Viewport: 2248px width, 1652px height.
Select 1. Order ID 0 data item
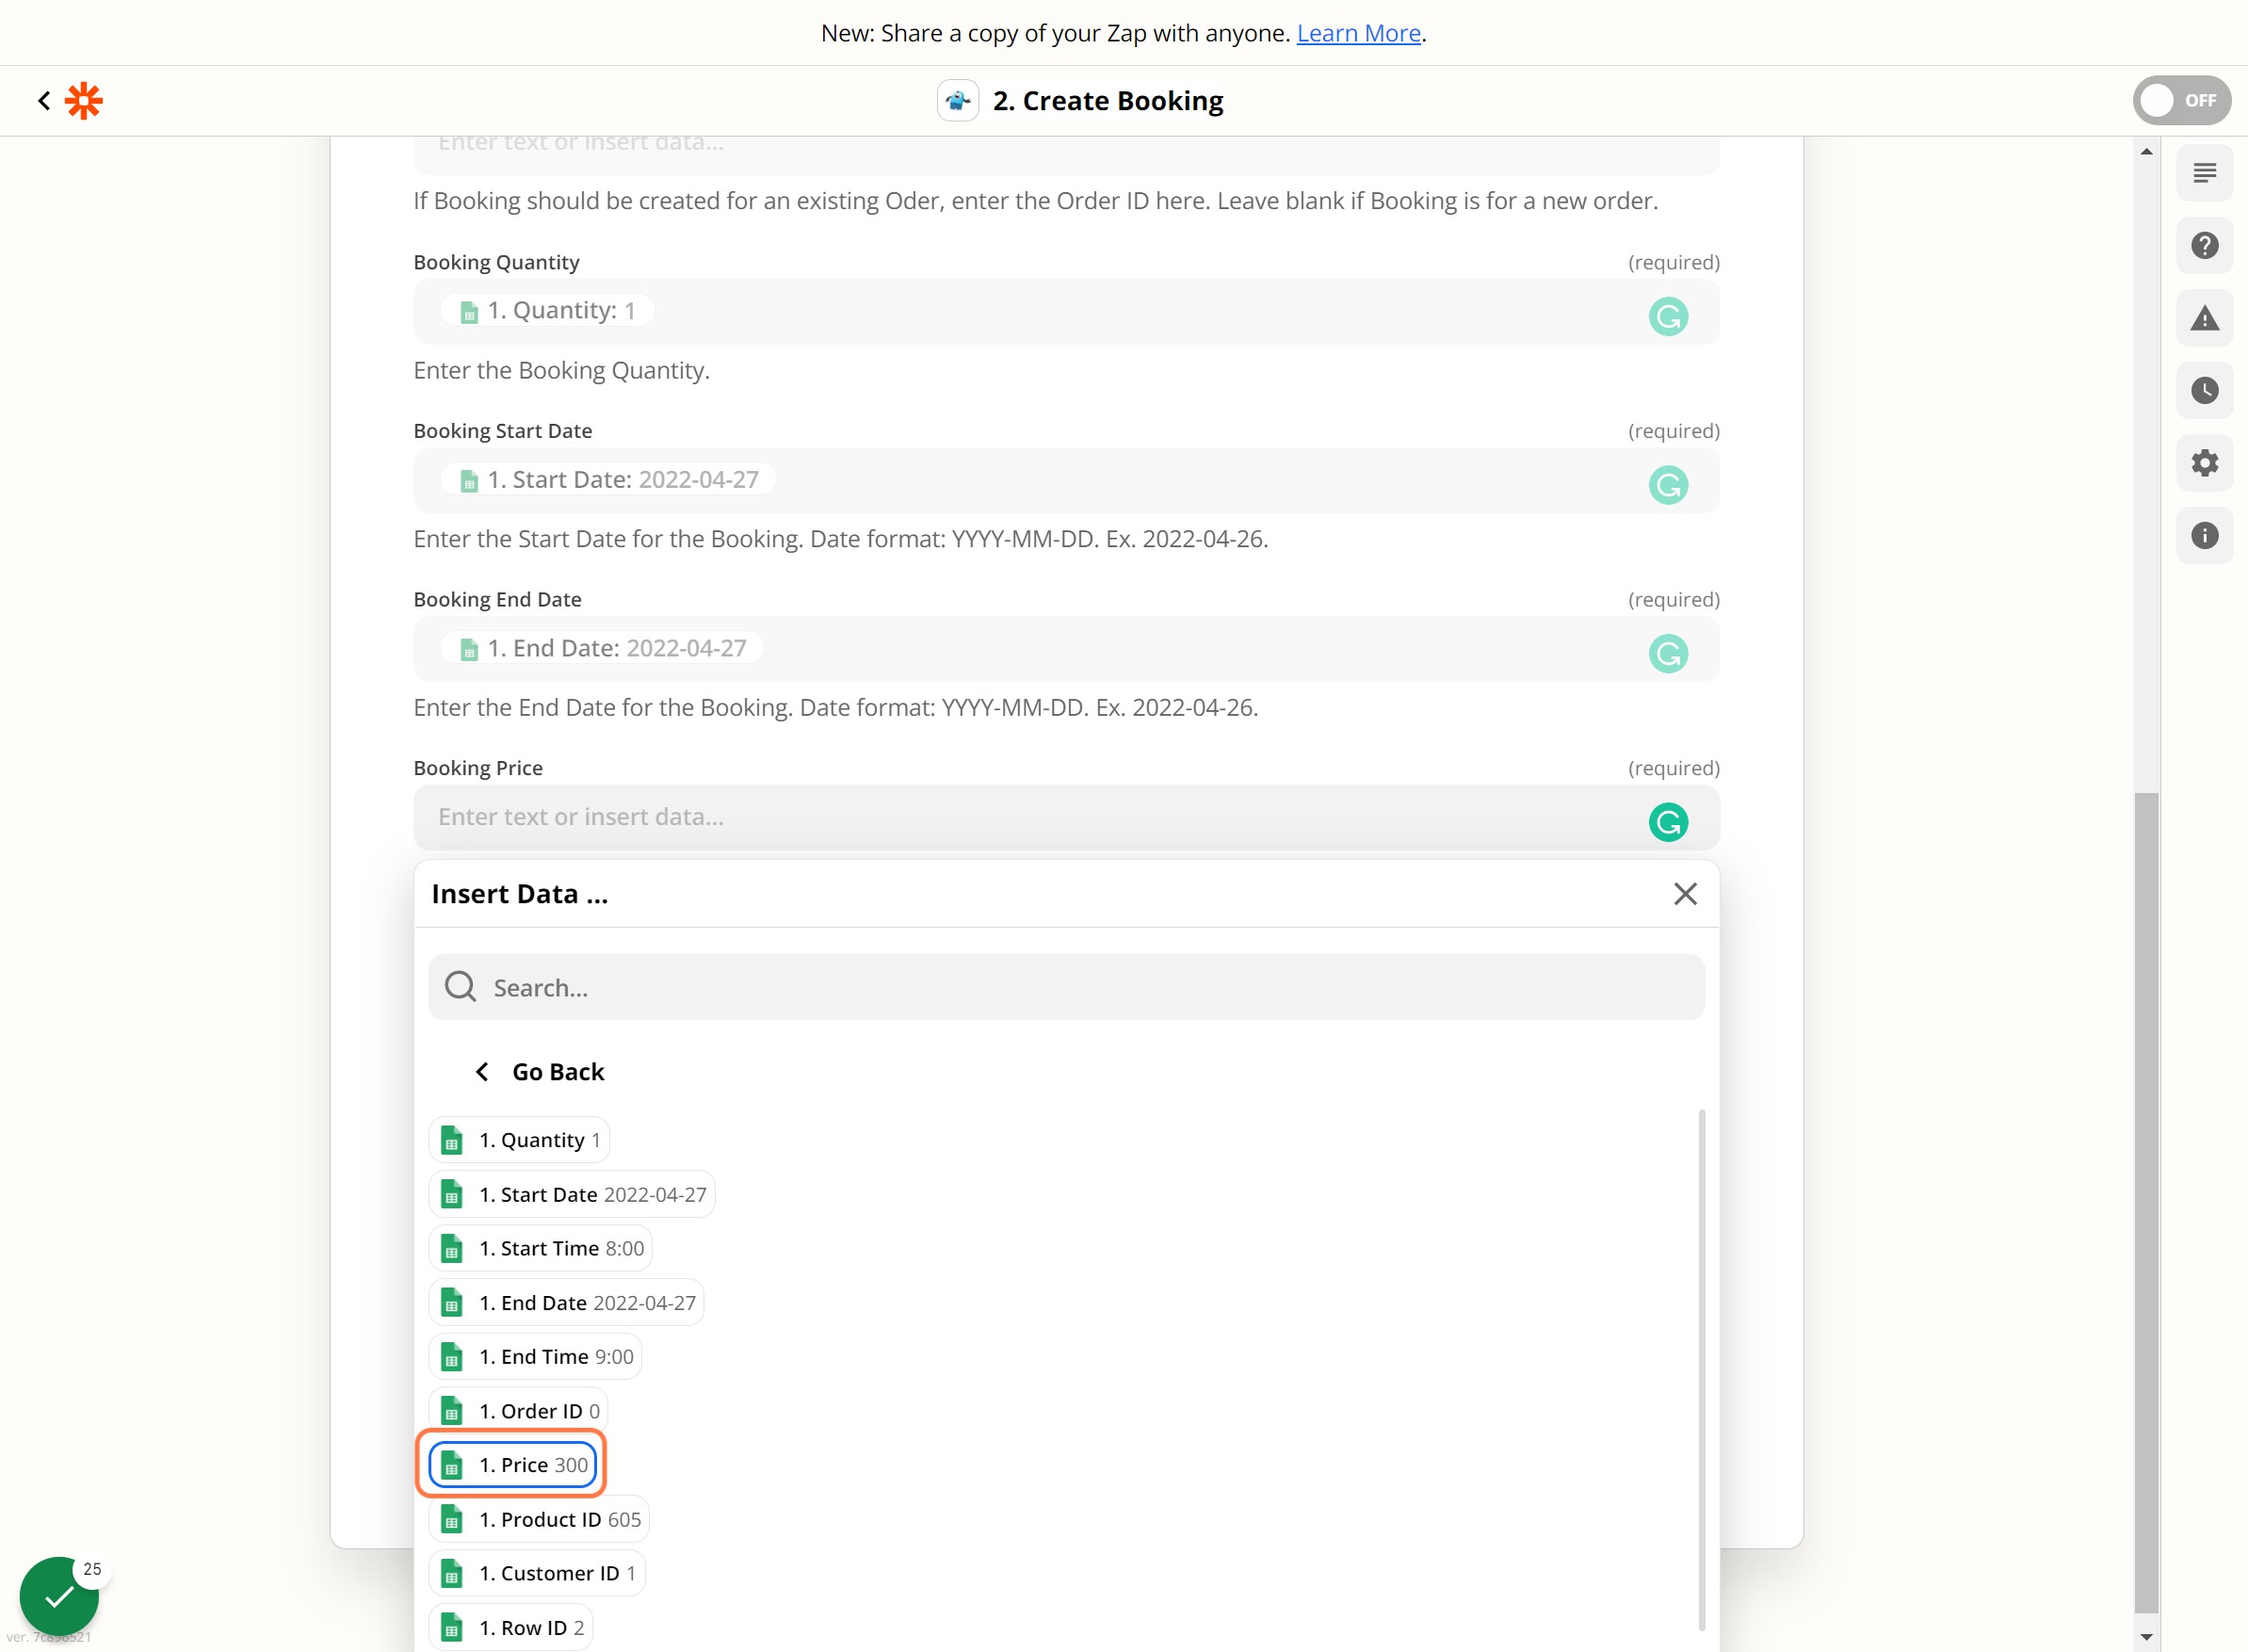pyautogui.click(x=519, y=1410)
